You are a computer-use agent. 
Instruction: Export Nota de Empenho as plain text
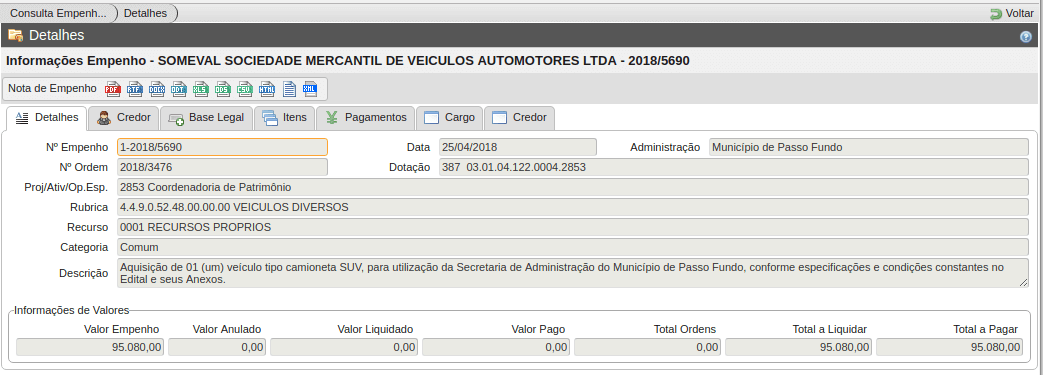(x=289, y=88)
